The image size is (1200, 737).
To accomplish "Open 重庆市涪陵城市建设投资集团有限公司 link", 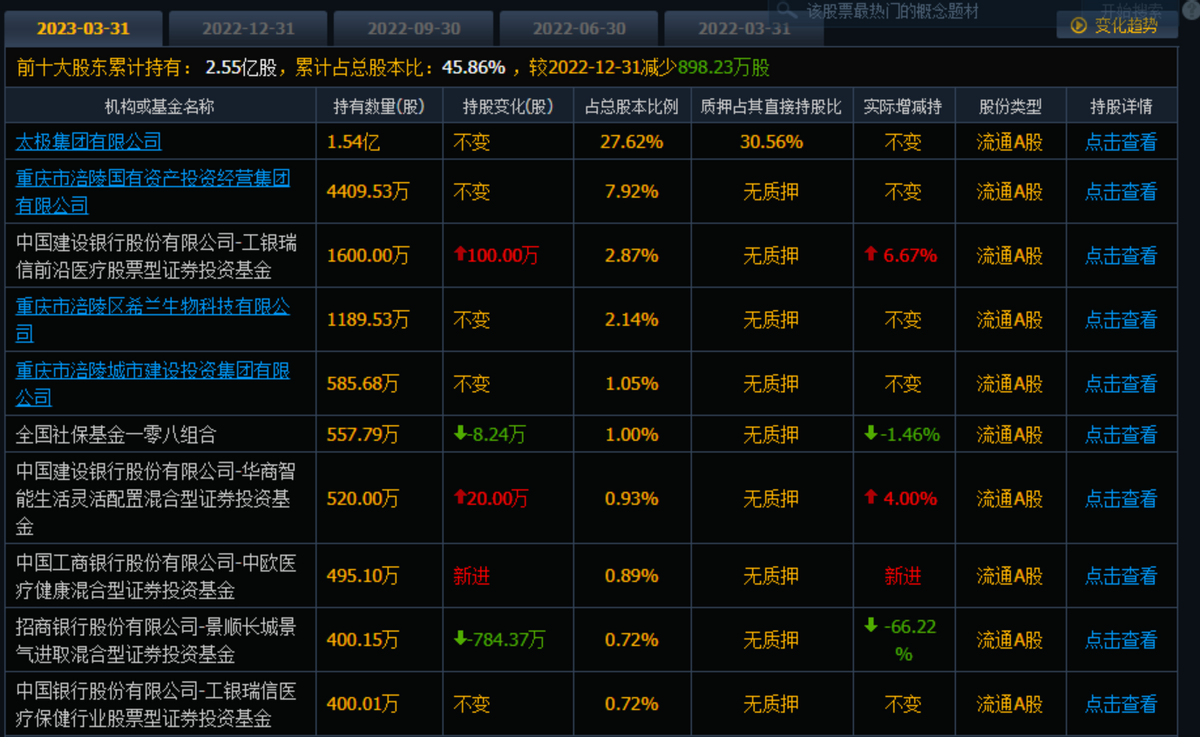I will [x=153, y=384].
